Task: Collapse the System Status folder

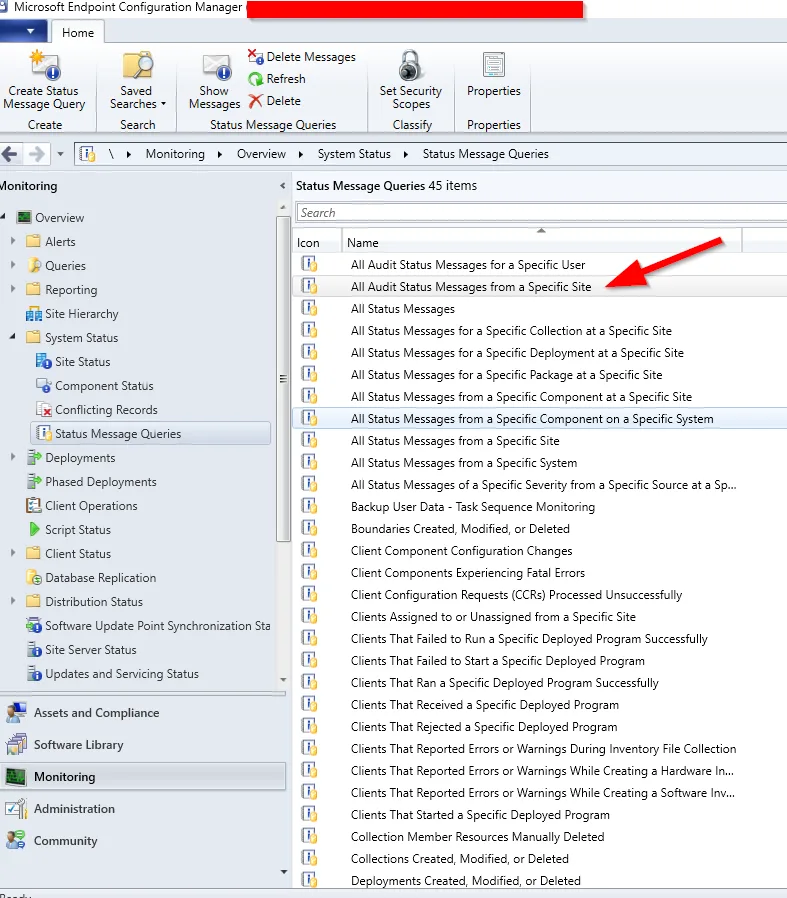Action: click(13, 337)
